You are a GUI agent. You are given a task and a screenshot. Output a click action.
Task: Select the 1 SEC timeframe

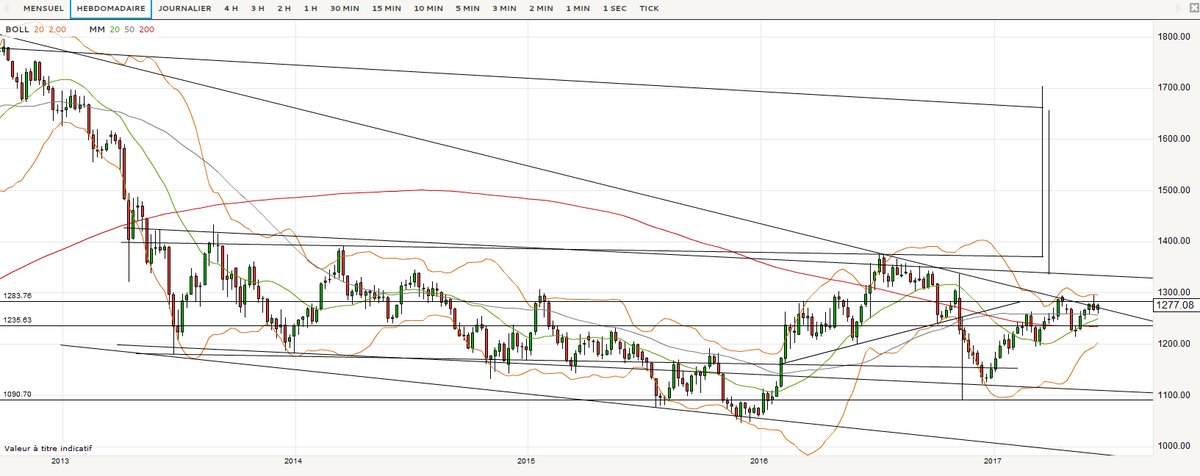pyautogui.click(x=614, y=8)
